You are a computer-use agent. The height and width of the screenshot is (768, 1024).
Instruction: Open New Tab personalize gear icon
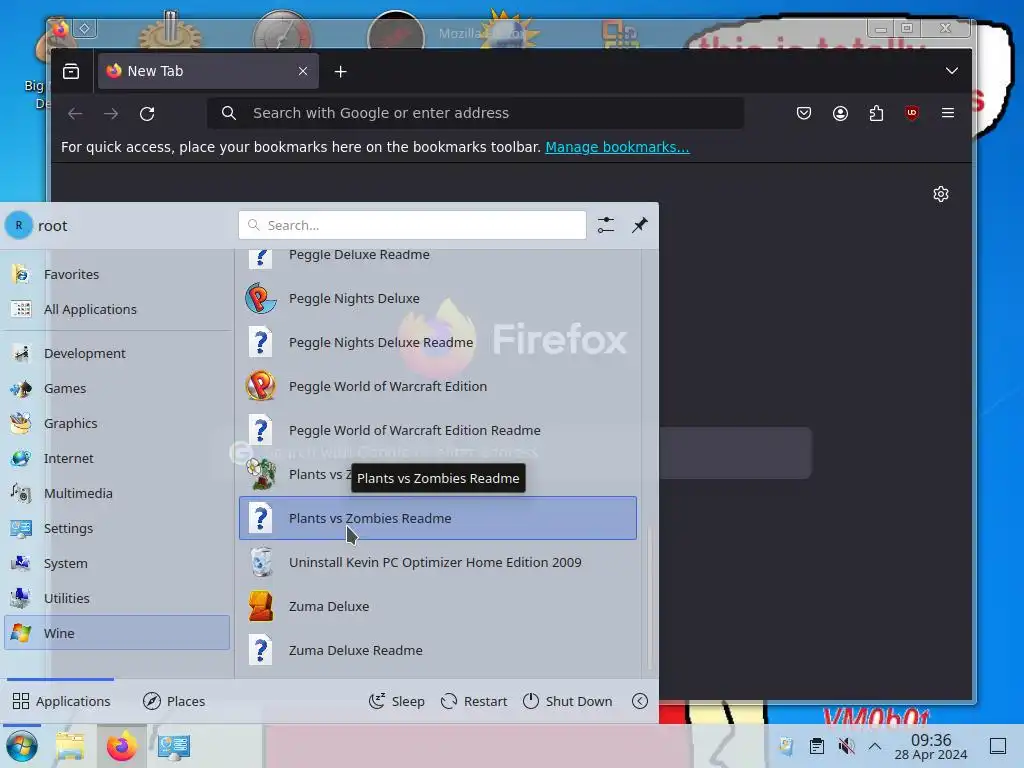coord(940,194)
